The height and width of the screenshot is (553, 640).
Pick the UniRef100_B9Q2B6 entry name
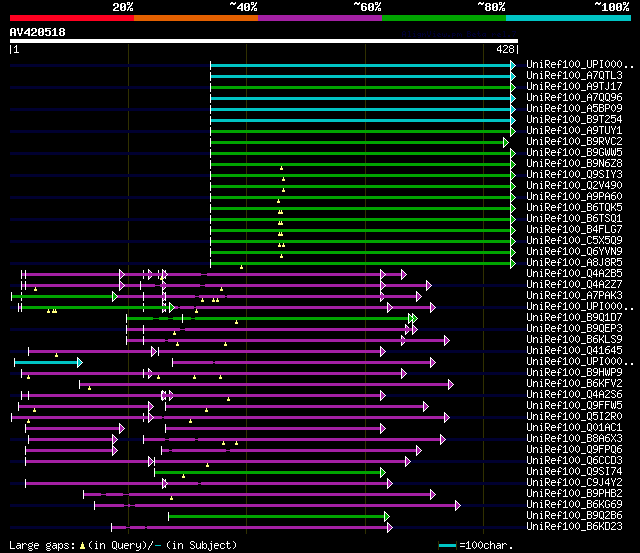[x=574, y=516]
